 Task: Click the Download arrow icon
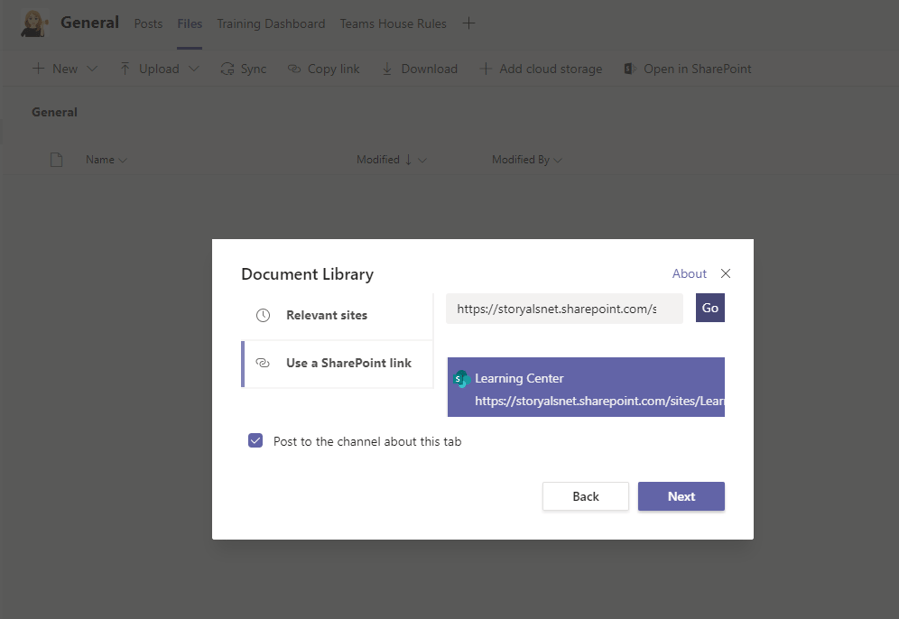coord(388,69)
